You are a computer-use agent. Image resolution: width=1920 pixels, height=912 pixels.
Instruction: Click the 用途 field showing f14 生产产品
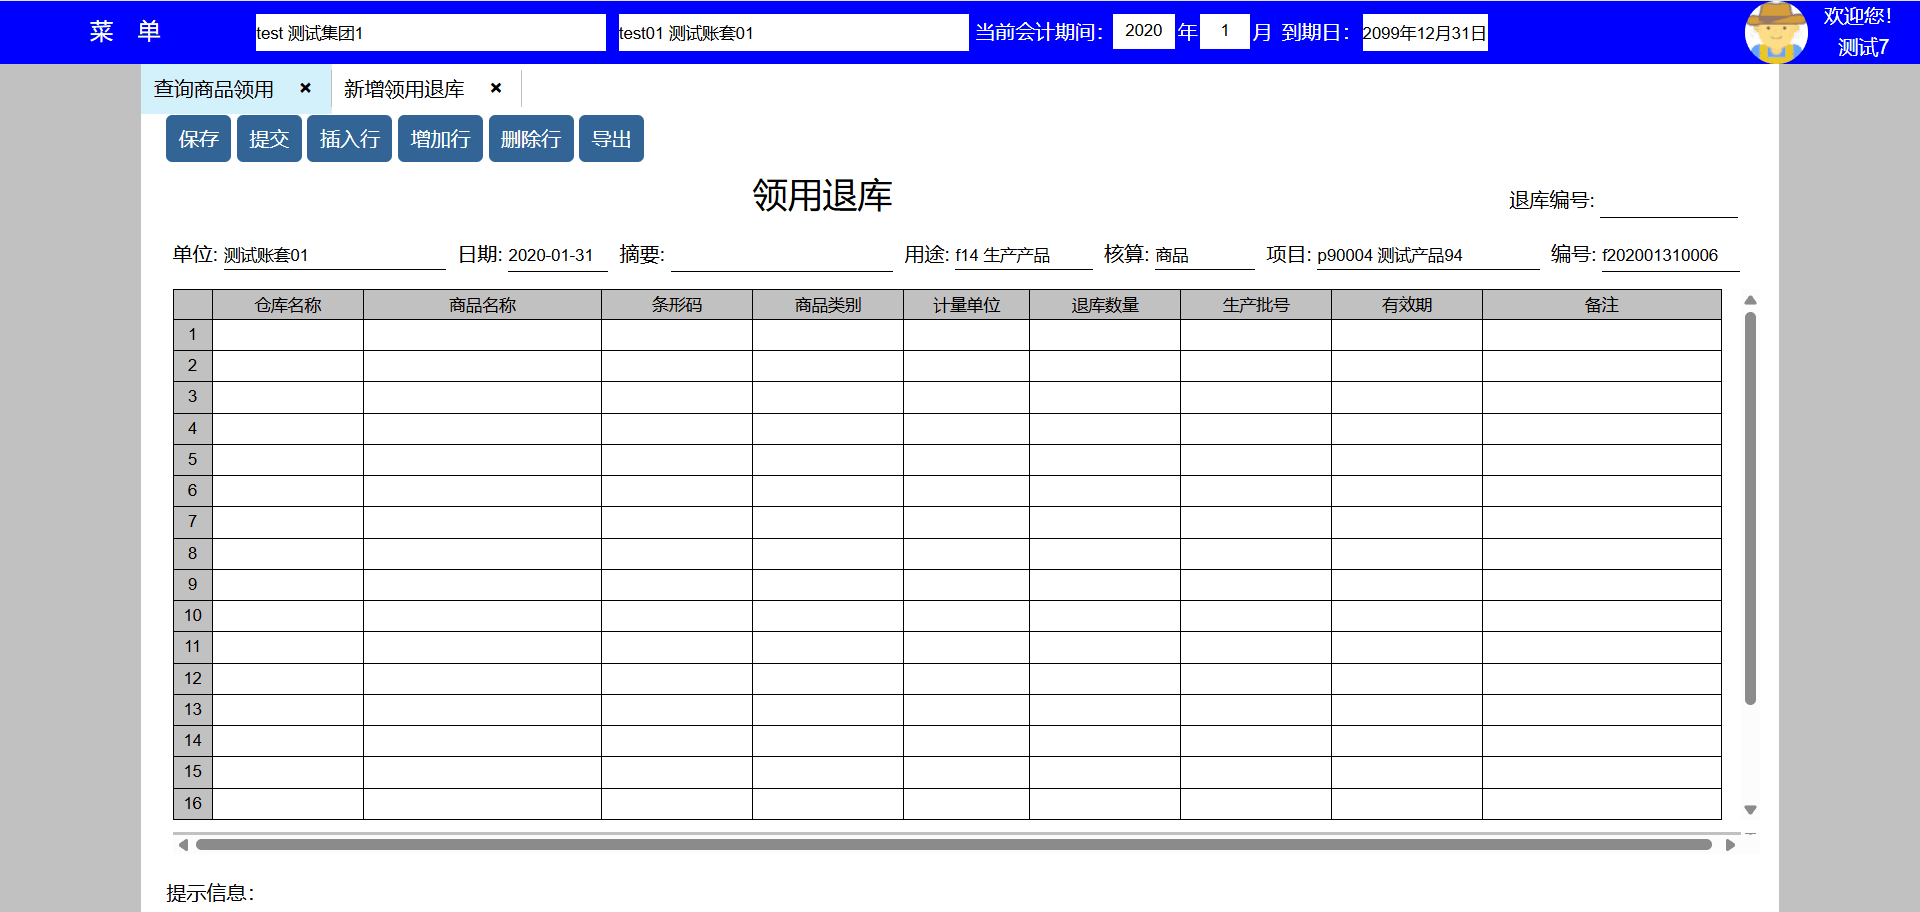(x=1022, y=256)
